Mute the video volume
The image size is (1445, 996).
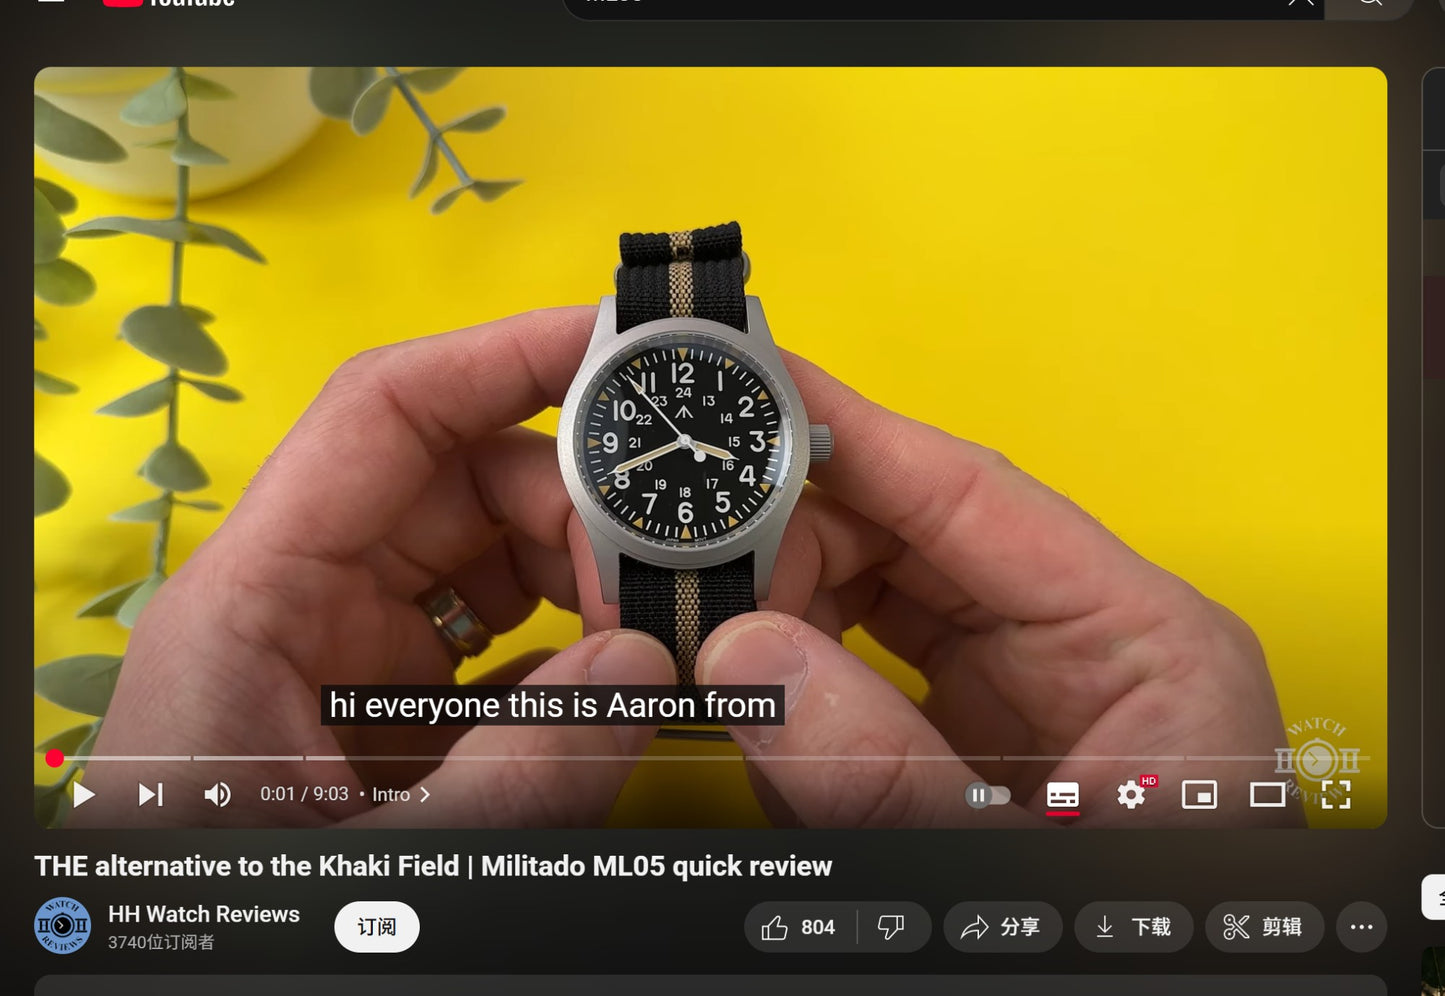click(217, 795)
